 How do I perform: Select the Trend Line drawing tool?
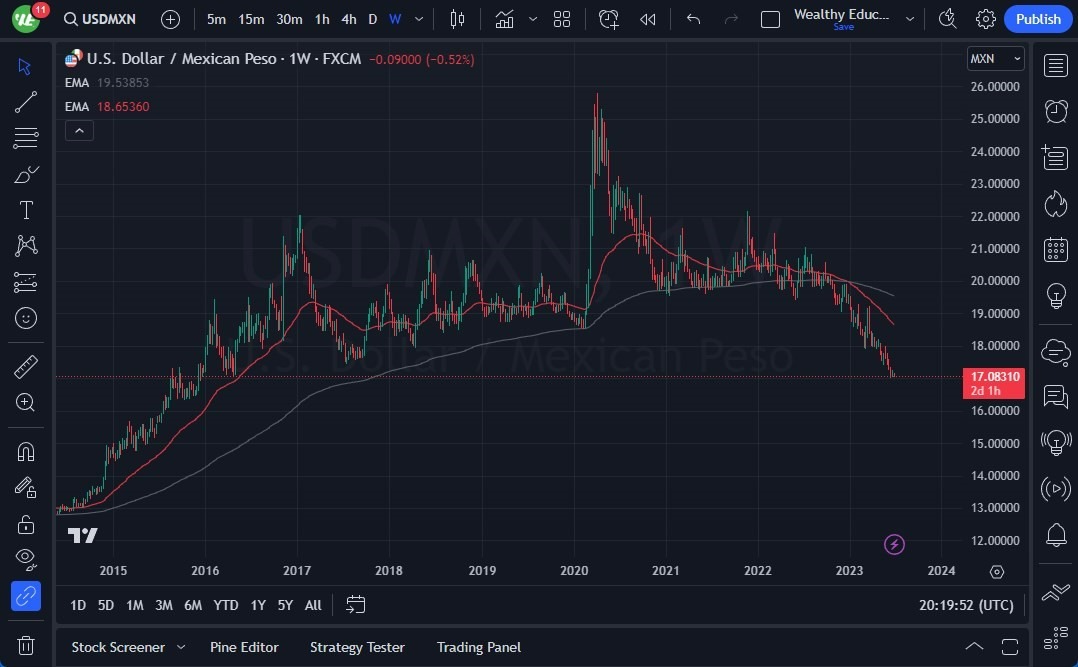click(x=25, y=101)
